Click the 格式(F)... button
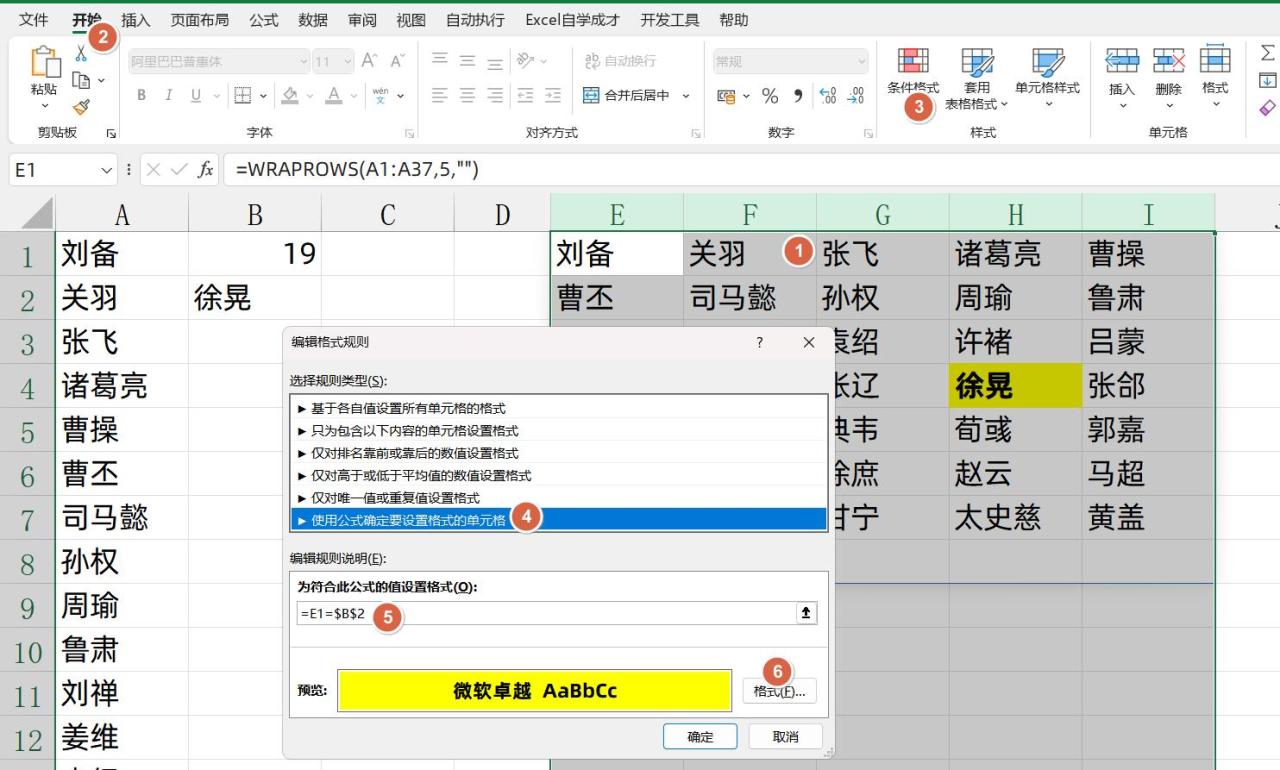Viewport: 1280px width, 770px height. [x=780, y=691]
